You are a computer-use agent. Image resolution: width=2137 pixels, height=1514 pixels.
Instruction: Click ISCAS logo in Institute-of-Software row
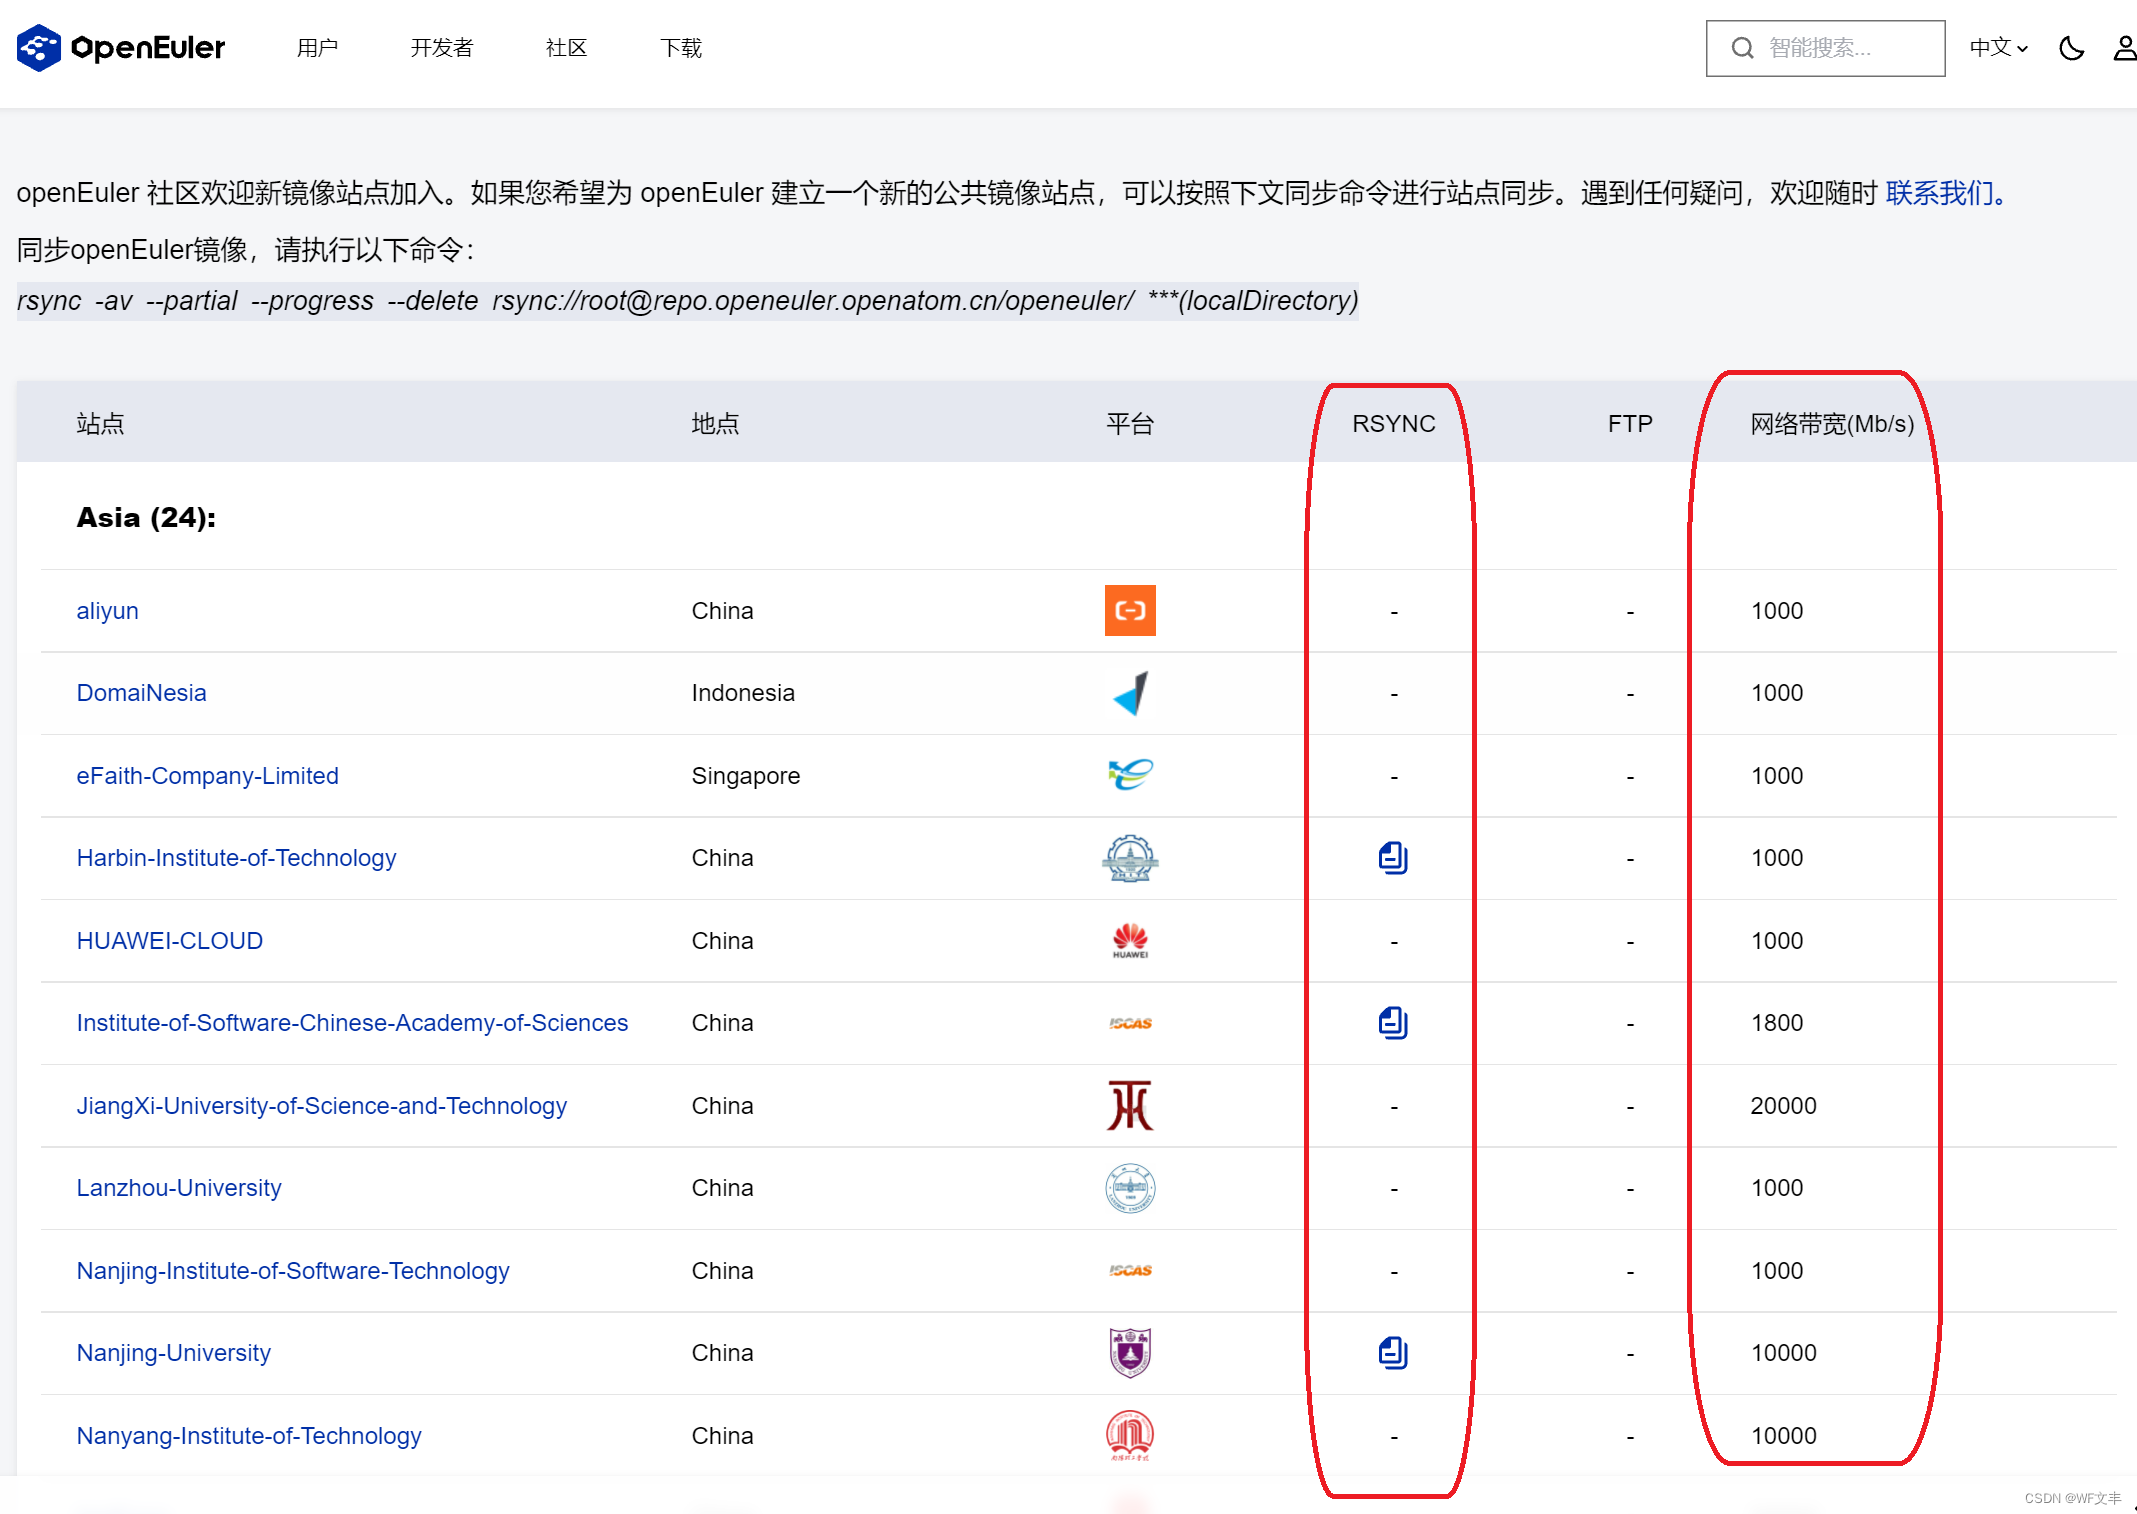(1130, 1023)
